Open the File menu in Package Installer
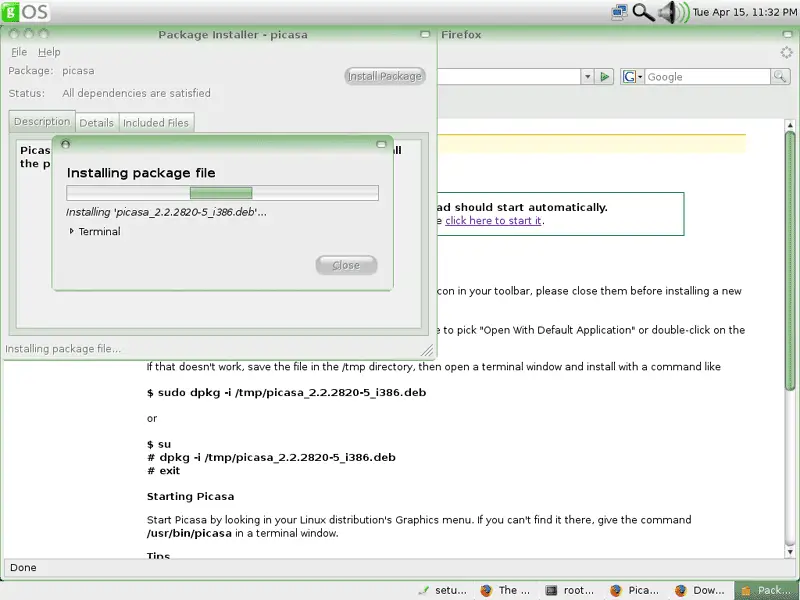 [x=19, y=52]
